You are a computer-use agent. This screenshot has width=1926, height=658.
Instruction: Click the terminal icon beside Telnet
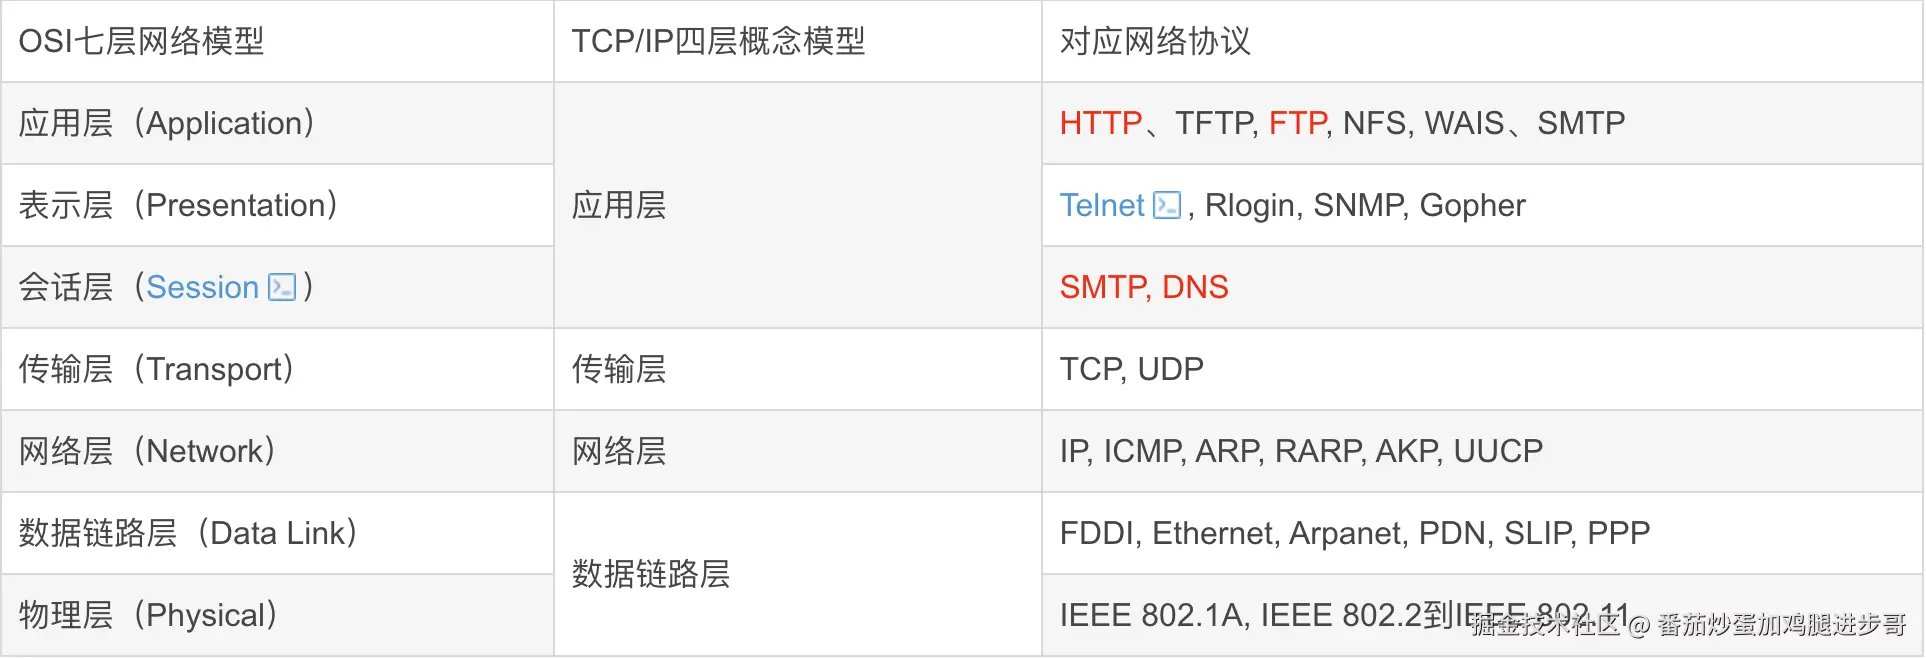(x=1167, y=205)
